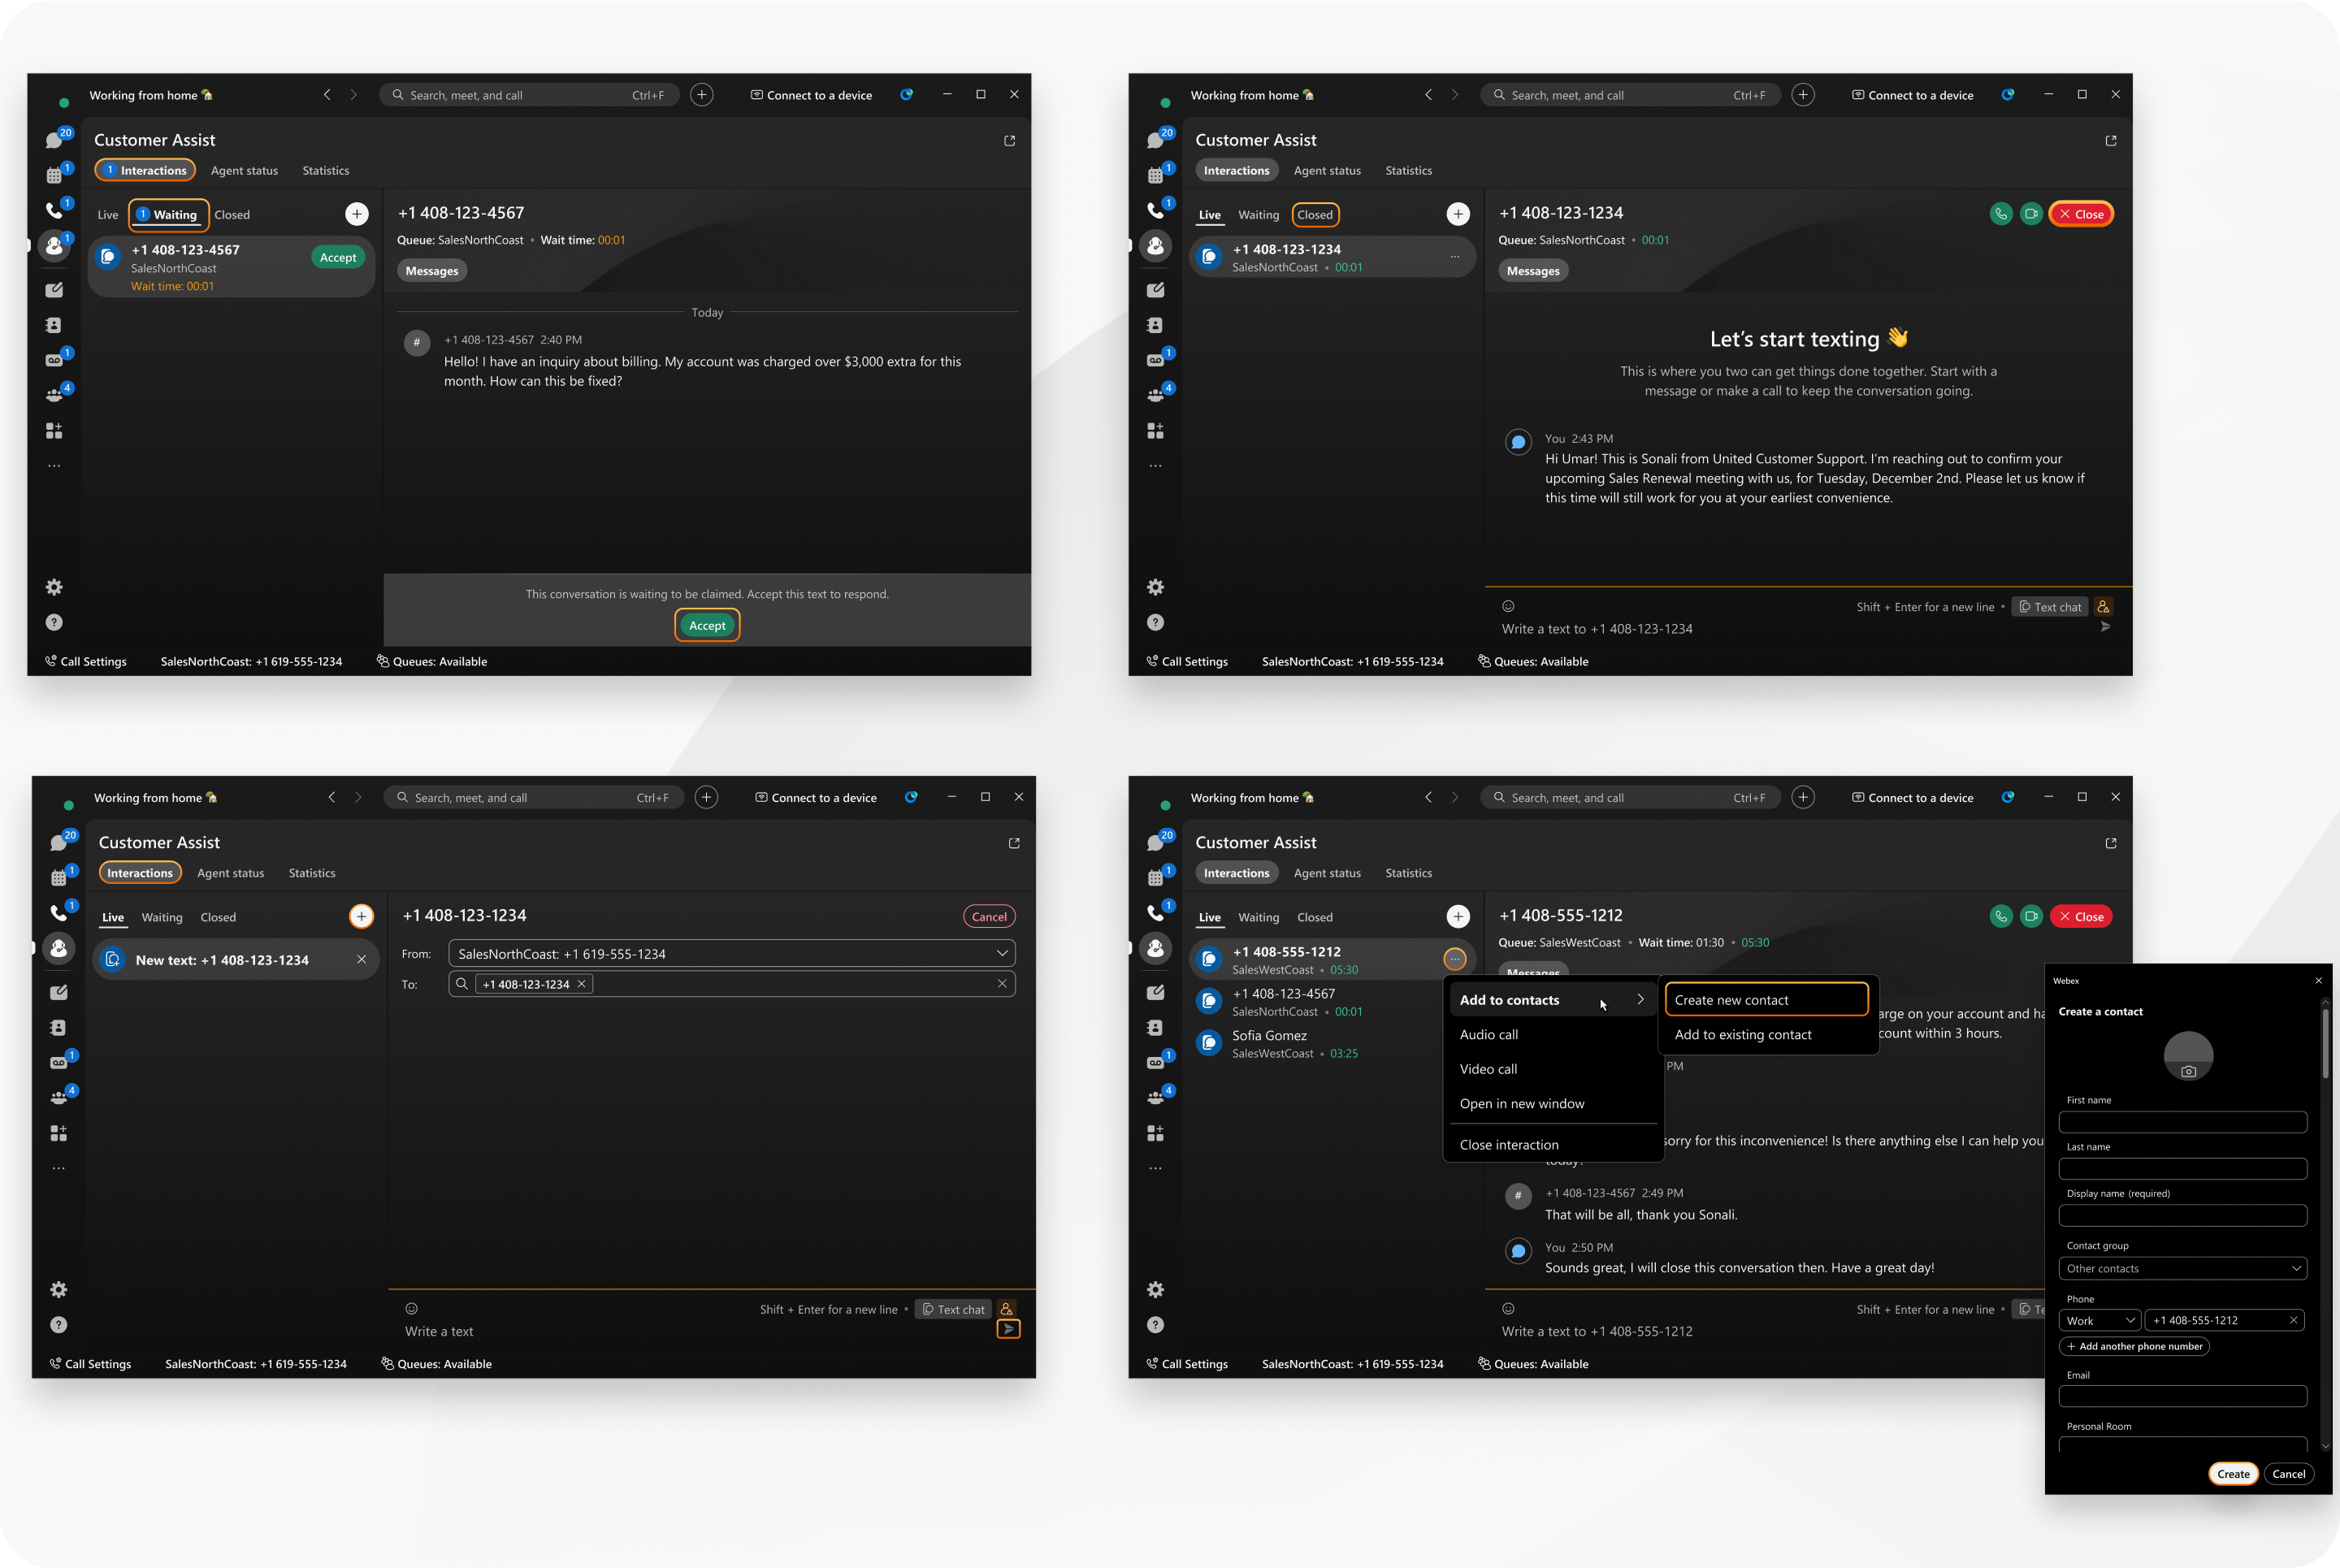Image resolution: width=2340 pixels, height=1568 pixels.
Task: Click send arrow in the New text window
Action: pos(1009,1329)
